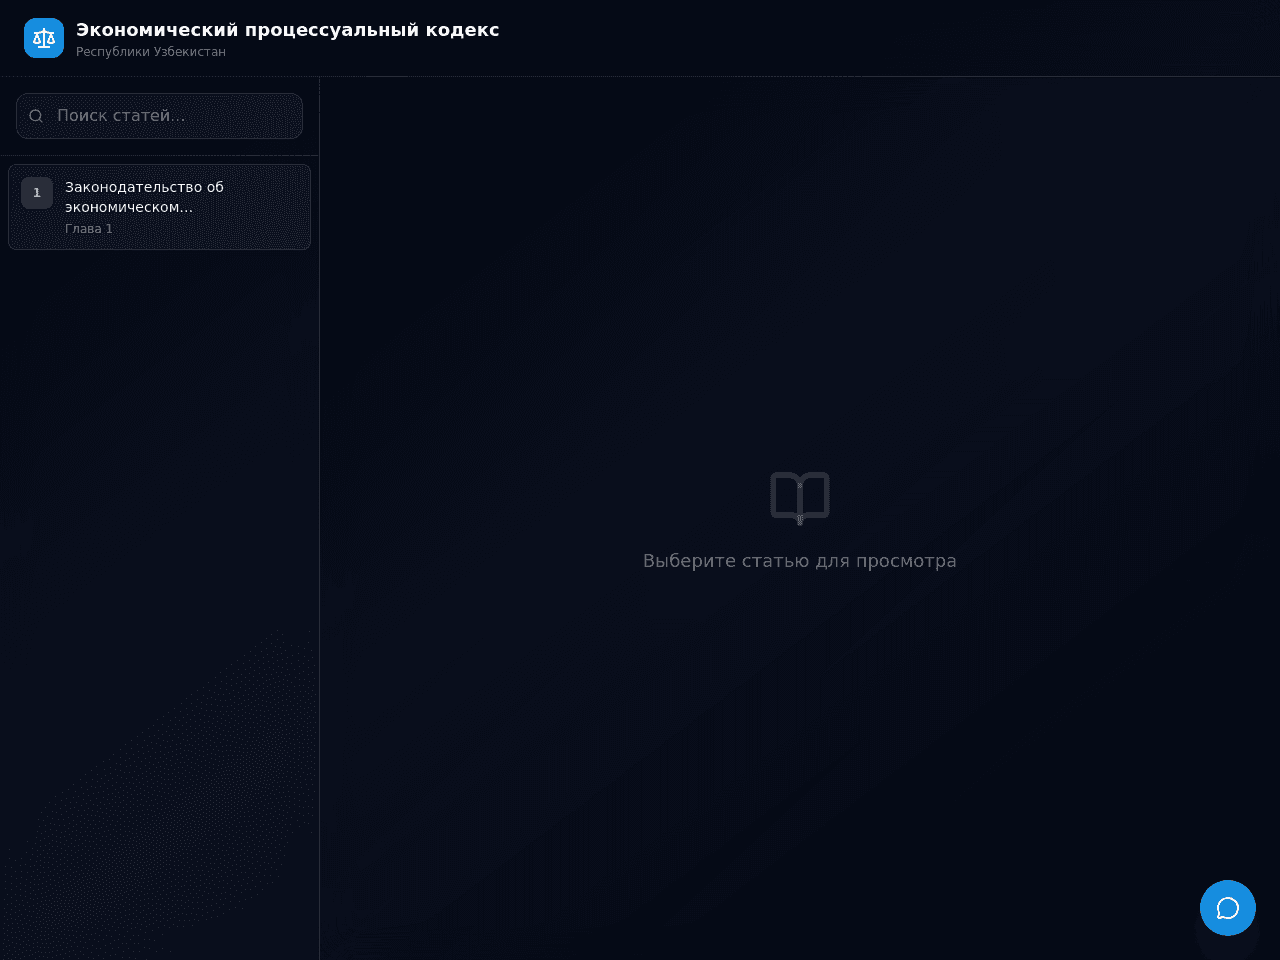
Task: Click the scales of justice app logo
Action: pyautogui.click(x=44, y=38)
